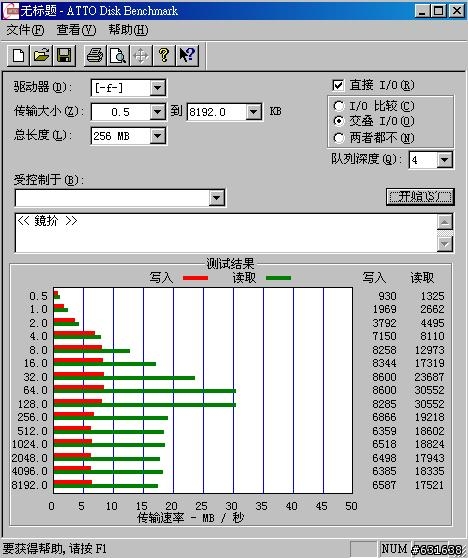Image resolution: width=468 pixels, height=558 pixels.
Task: Select the 交叠 I/O radio button
Action: point(339,121)
